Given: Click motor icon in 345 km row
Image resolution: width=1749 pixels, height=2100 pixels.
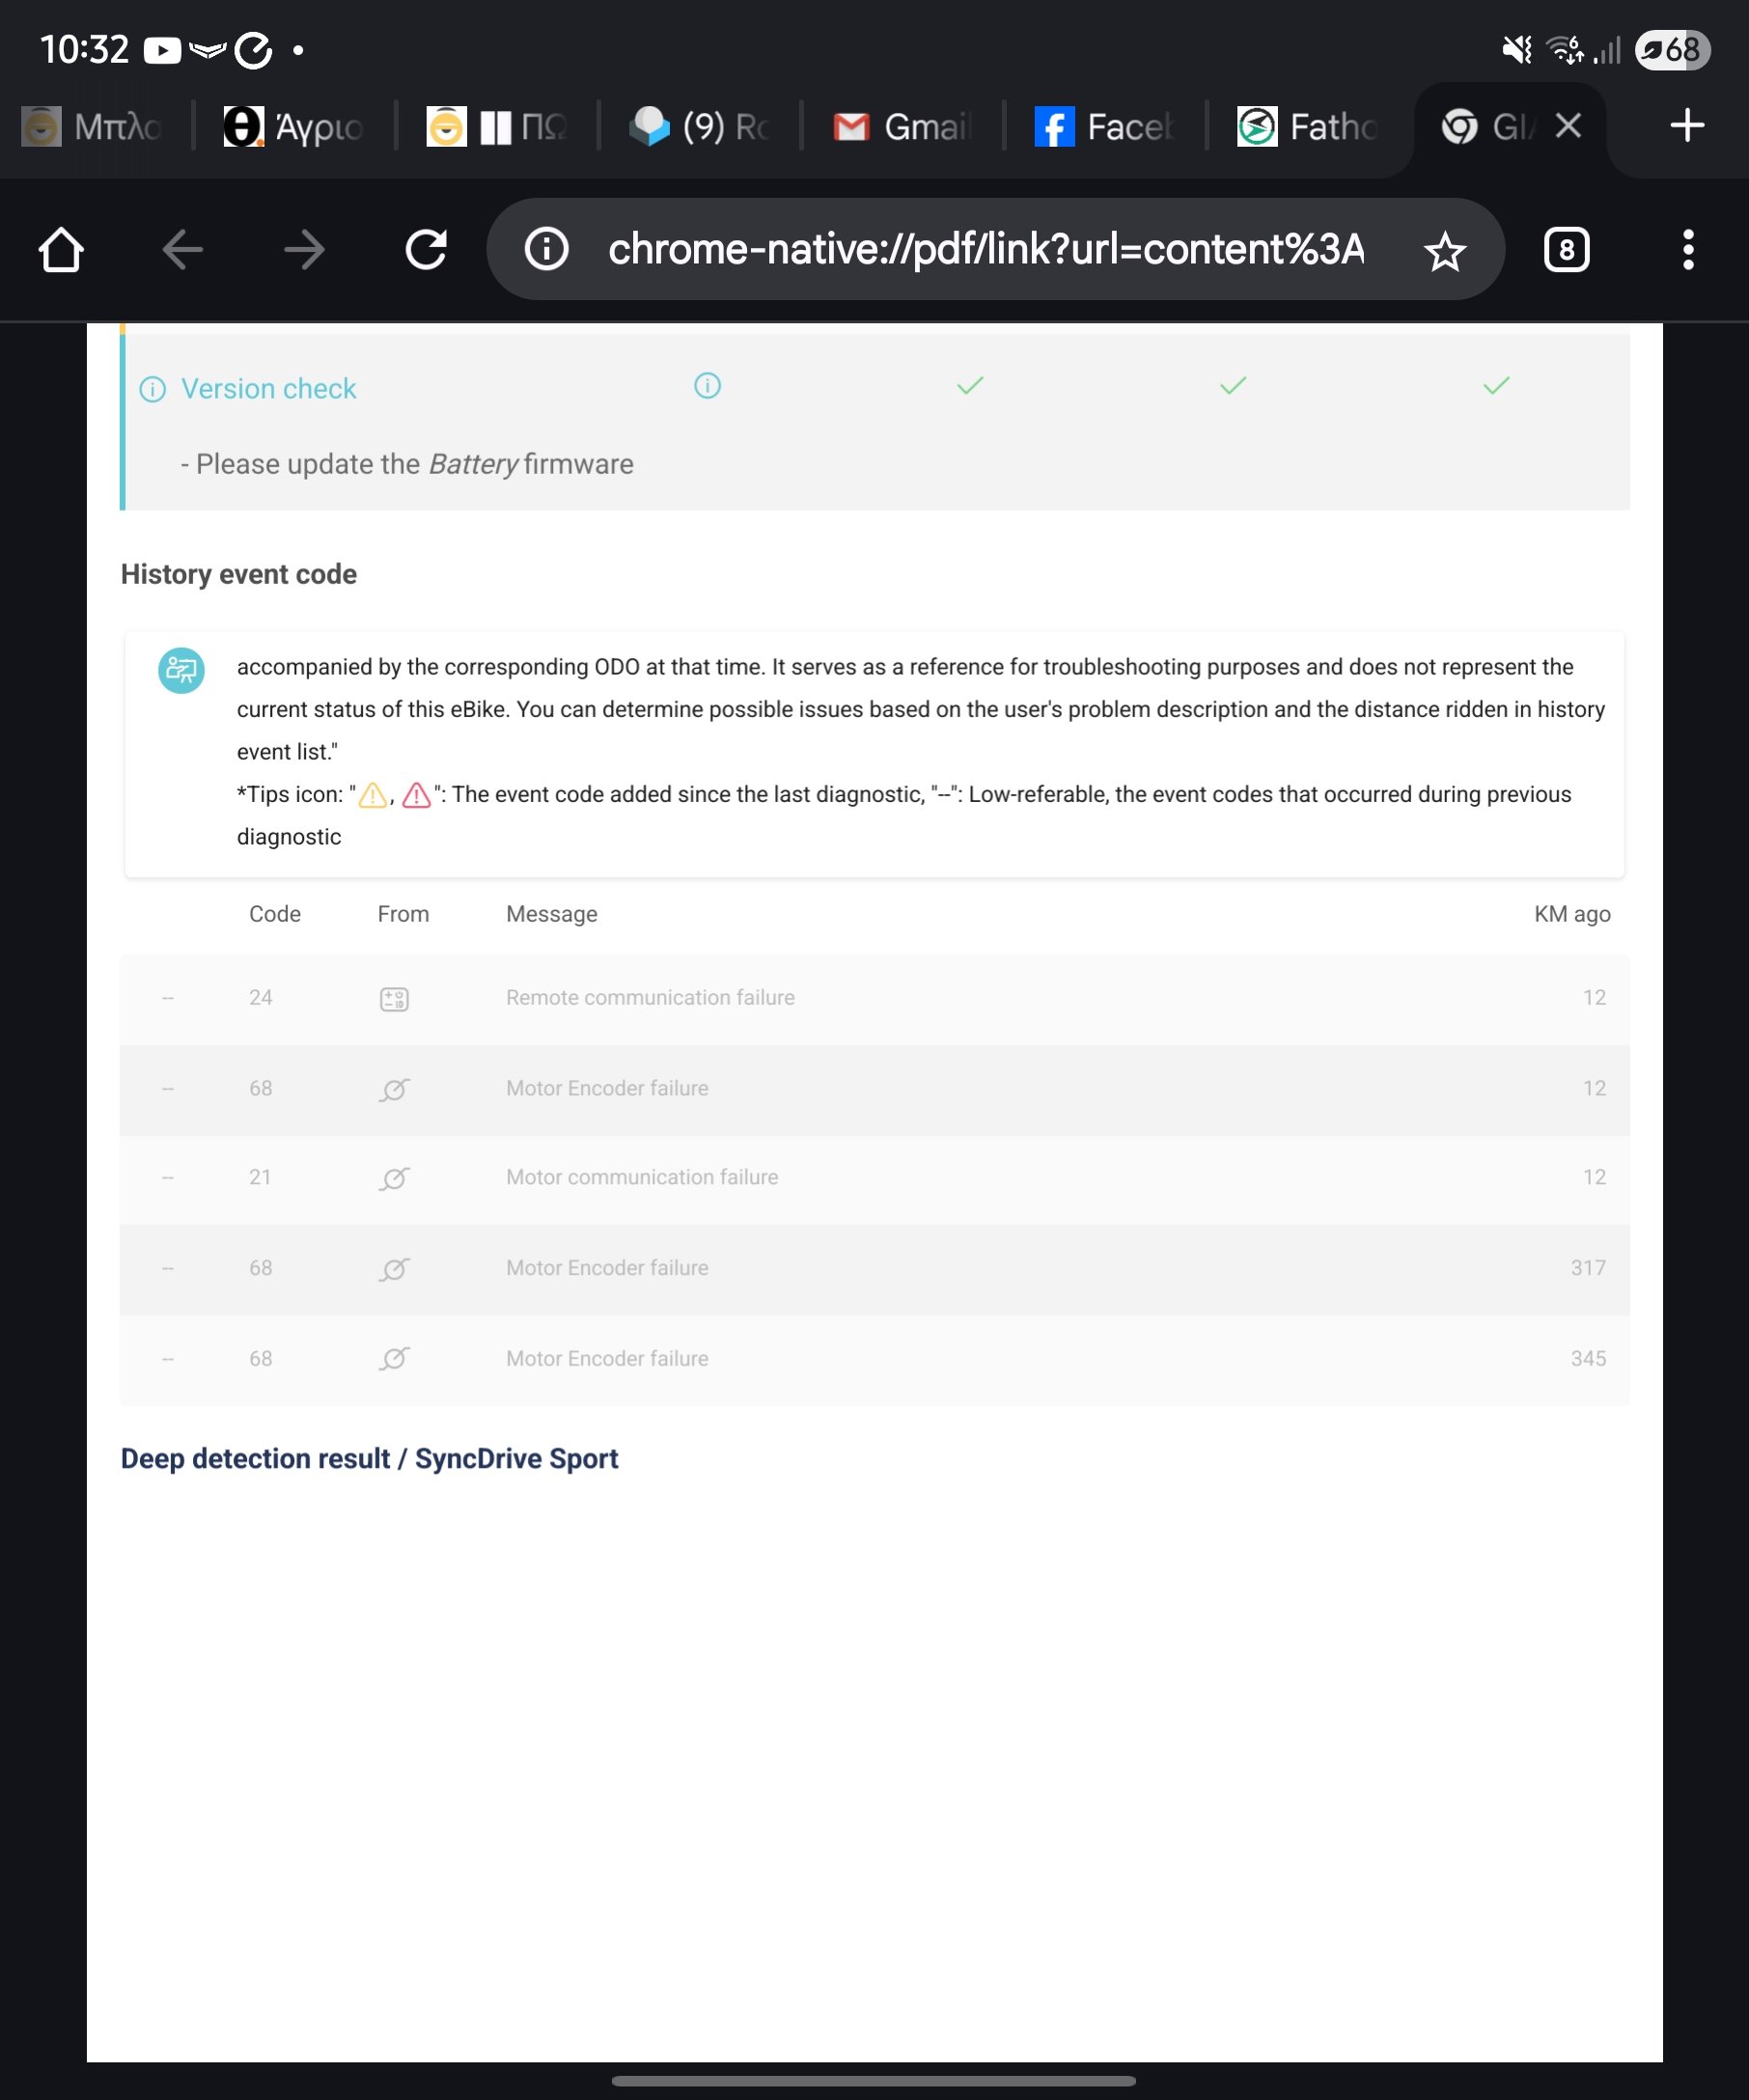Looking at the screenshot, I should pyautogui.click(x=394, y=1358).
